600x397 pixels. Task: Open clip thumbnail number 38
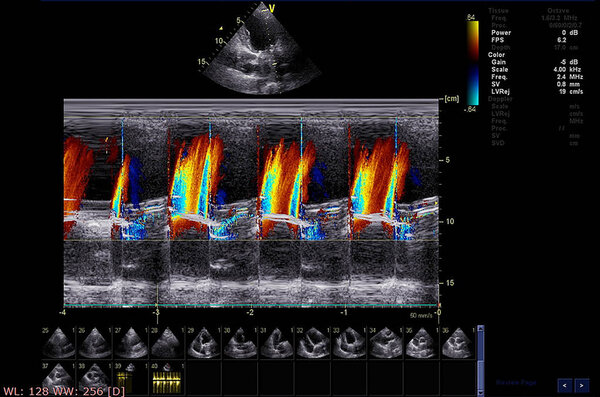click(95, 378)
